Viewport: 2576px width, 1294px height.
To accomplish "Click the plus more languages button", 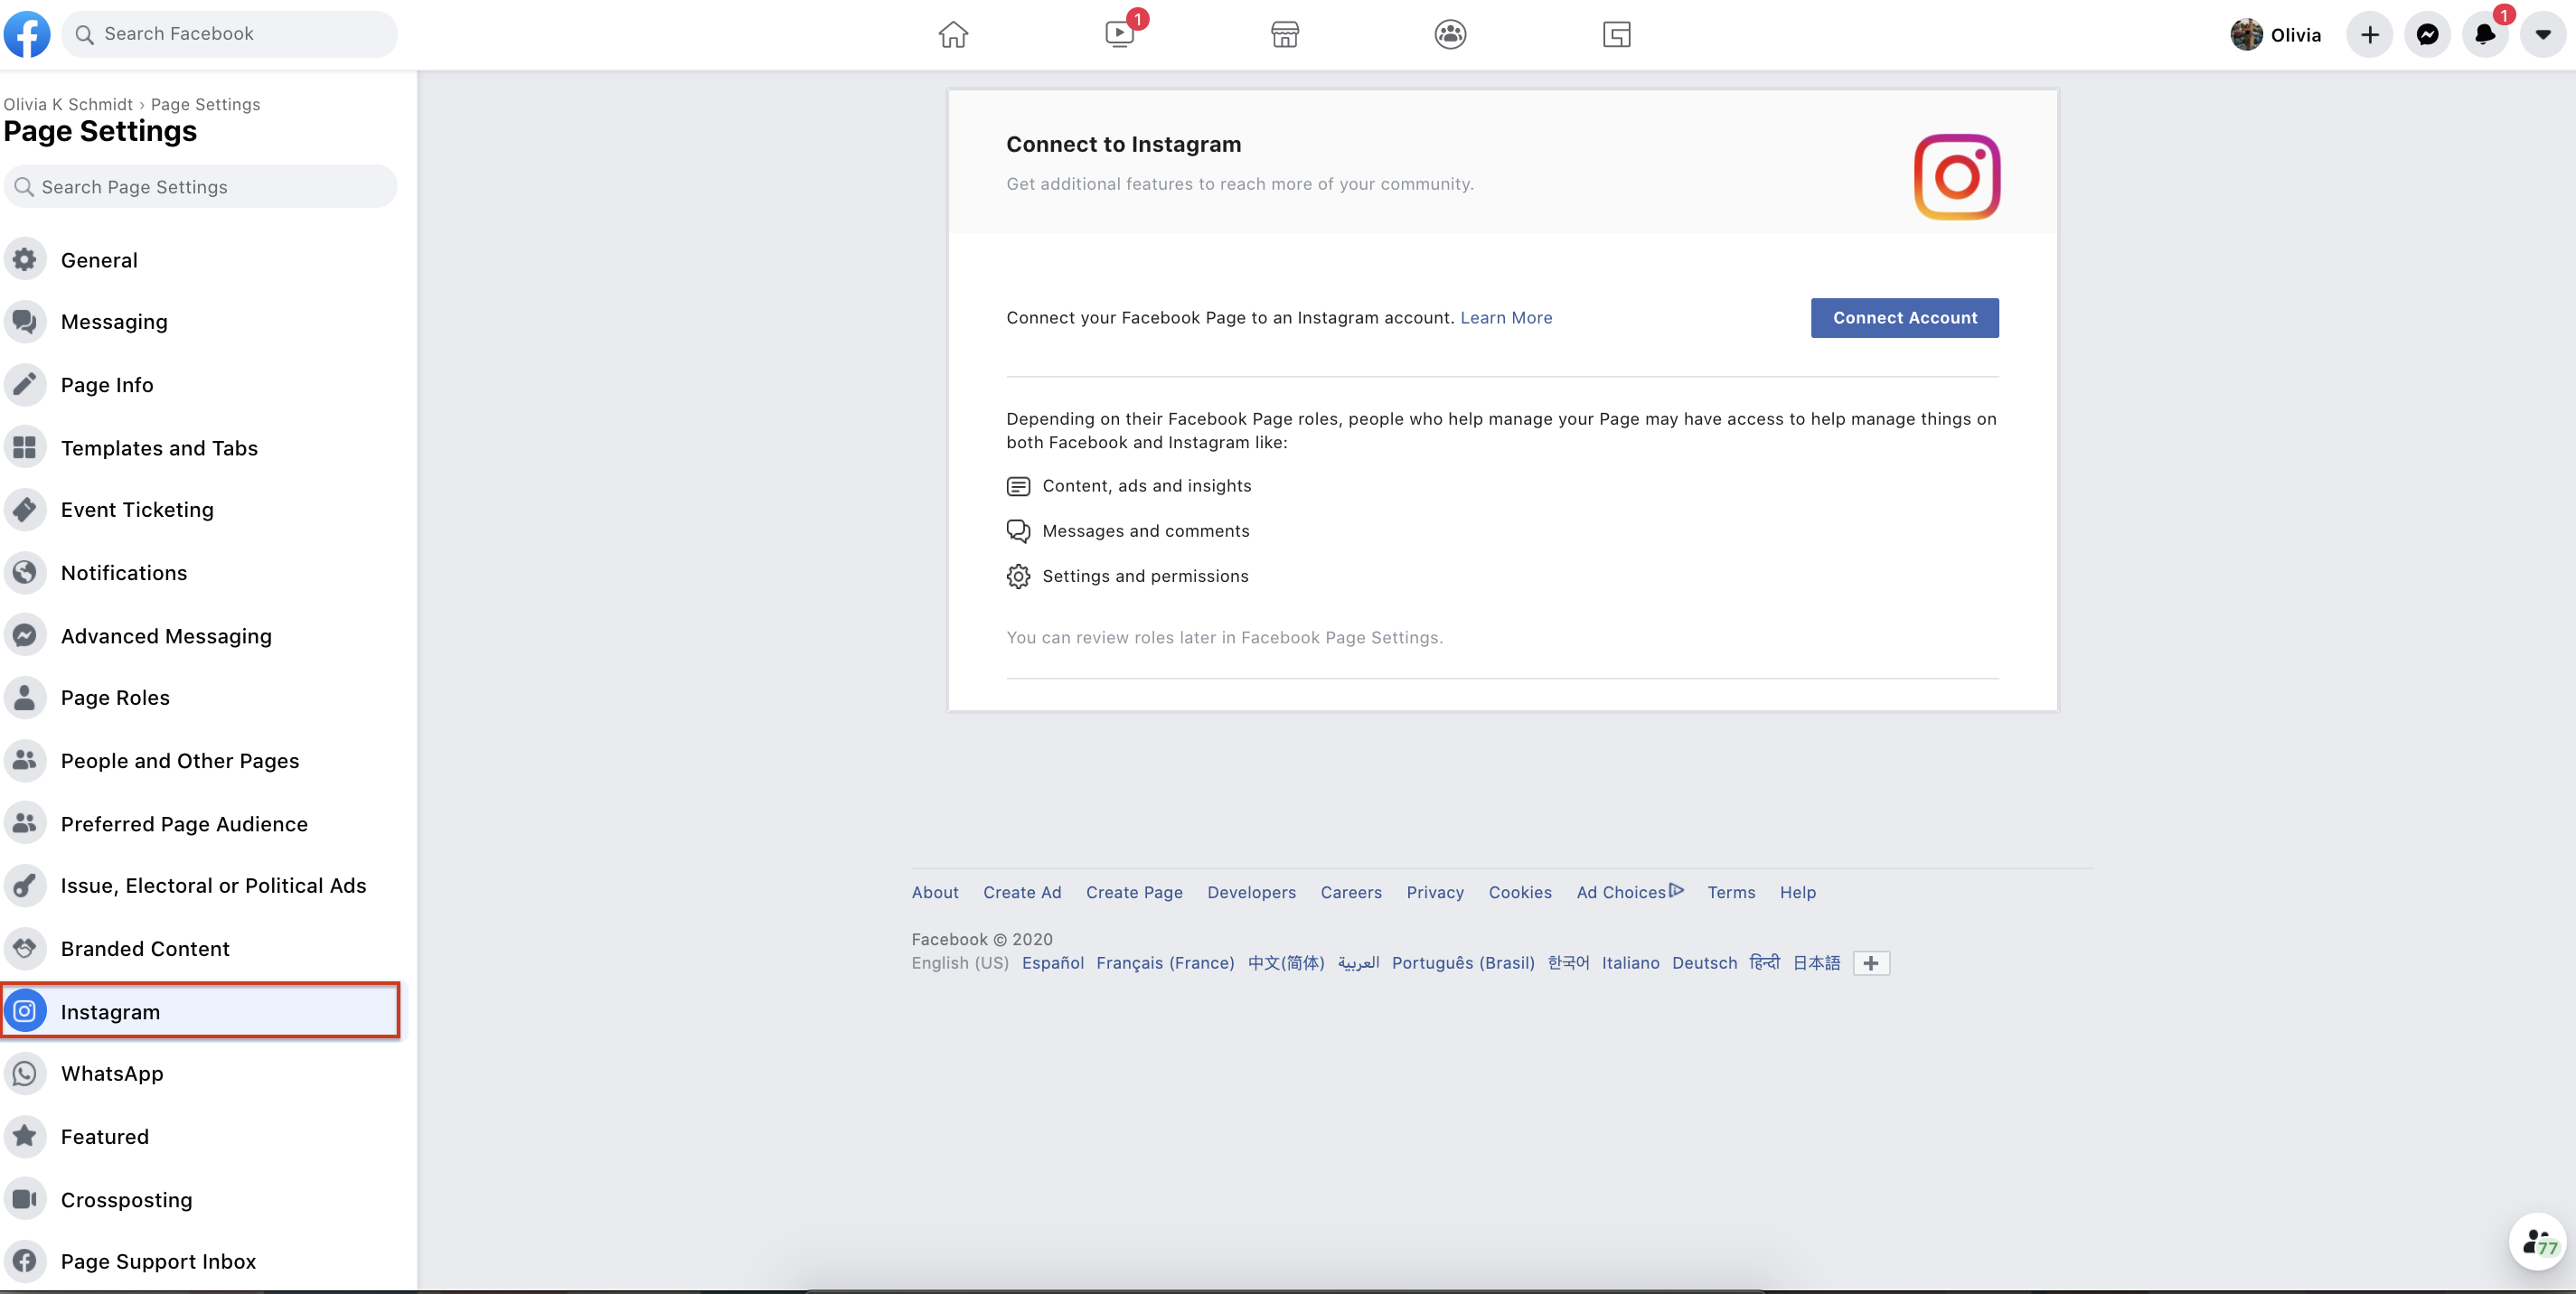I will 1871,963.
